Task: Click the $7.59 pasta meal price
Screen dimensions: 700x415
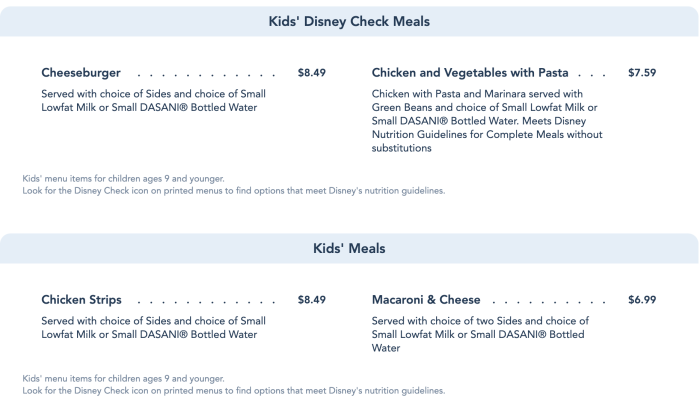Action: [642, 73]
